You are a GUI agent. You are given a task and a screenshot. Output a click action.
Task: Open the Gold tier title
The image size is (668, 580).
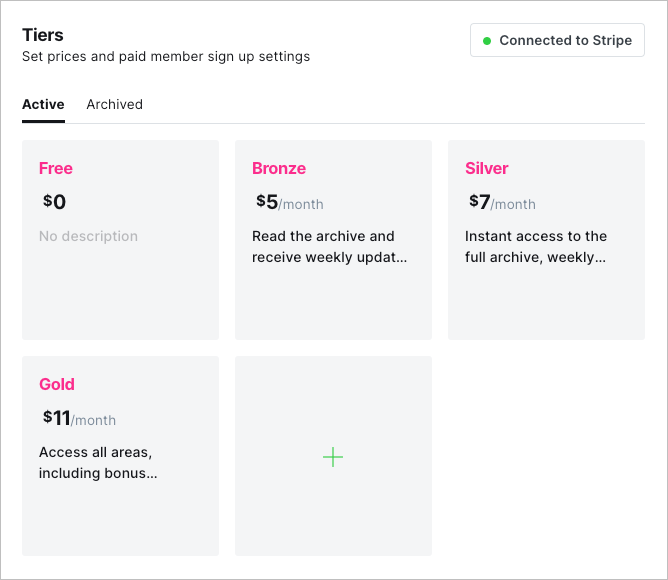(x=57, y=384)
